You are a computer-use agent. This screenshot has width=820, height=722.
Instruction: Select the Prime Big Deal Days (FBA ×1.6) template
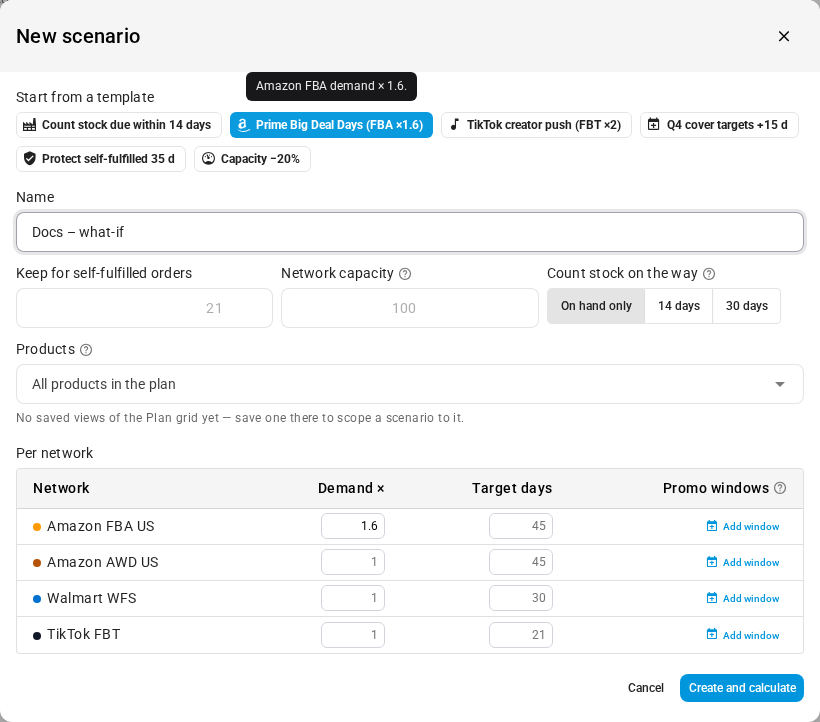(x=331, y=125)
